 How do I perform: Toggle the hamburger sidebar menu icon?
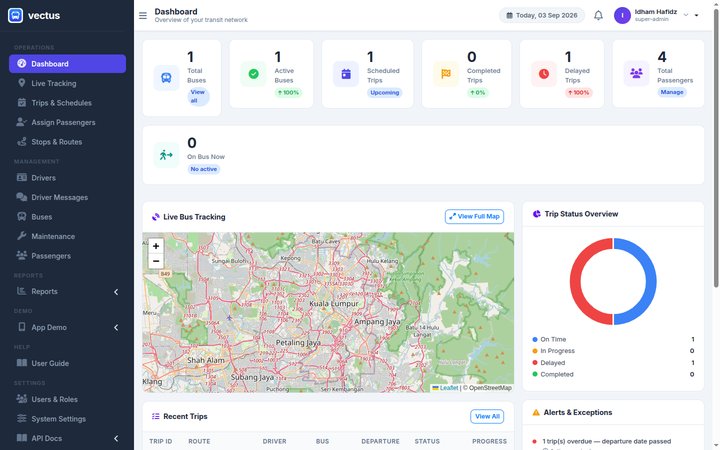(143, 16)
